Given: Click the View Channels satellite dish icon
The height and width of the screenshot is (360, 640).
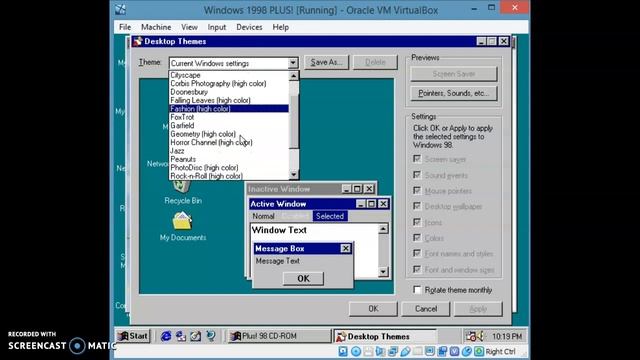Looking at the screenshot, I should 211,336.
